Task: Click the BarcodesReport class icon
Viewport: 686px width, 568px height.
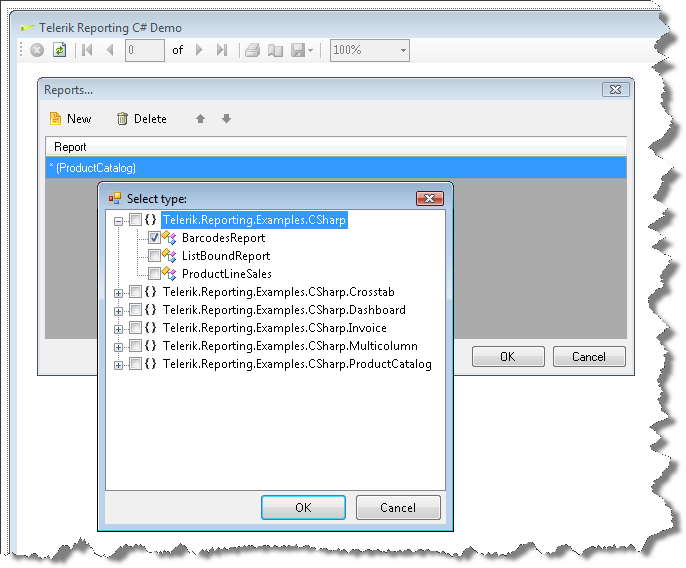Action: (169, 238)
